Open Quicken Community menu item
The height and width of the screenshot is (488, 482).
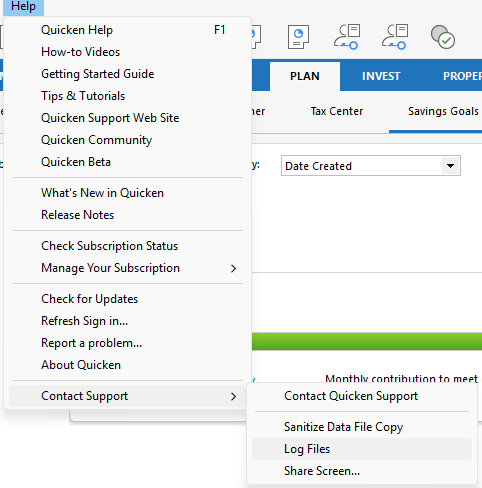[x=127, y=140]
